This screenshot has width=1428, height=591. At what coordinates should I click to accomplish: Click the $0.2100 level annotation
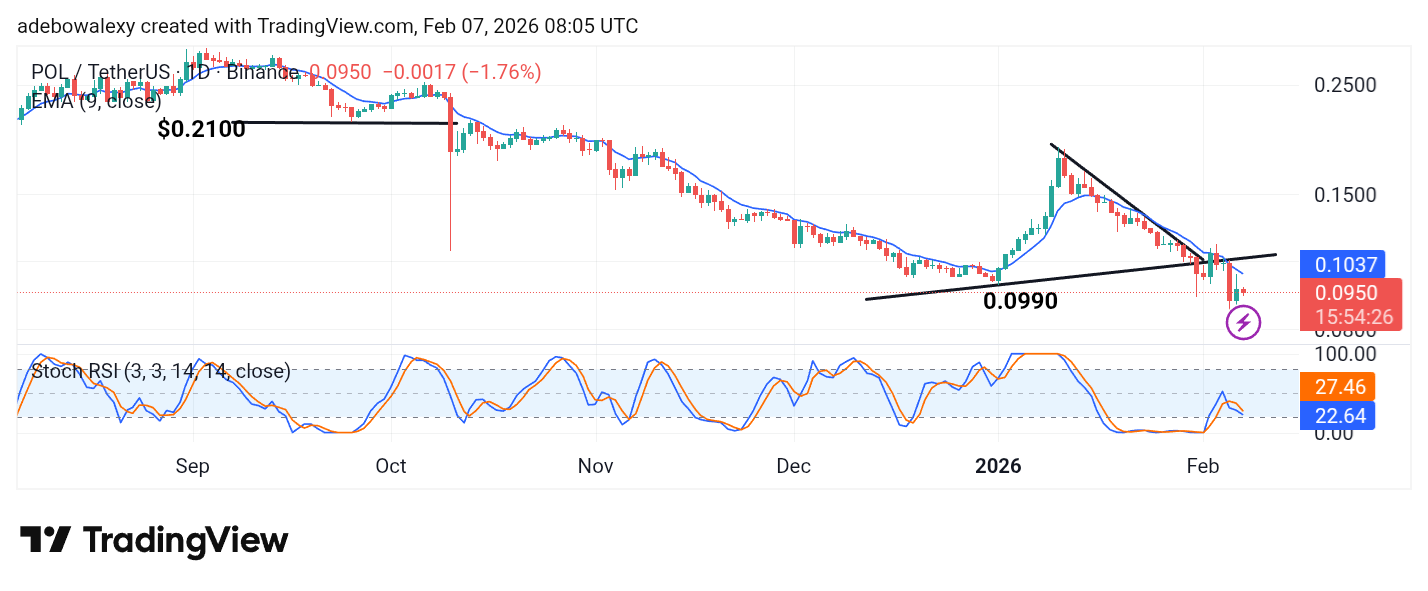(x=201, y=128)
